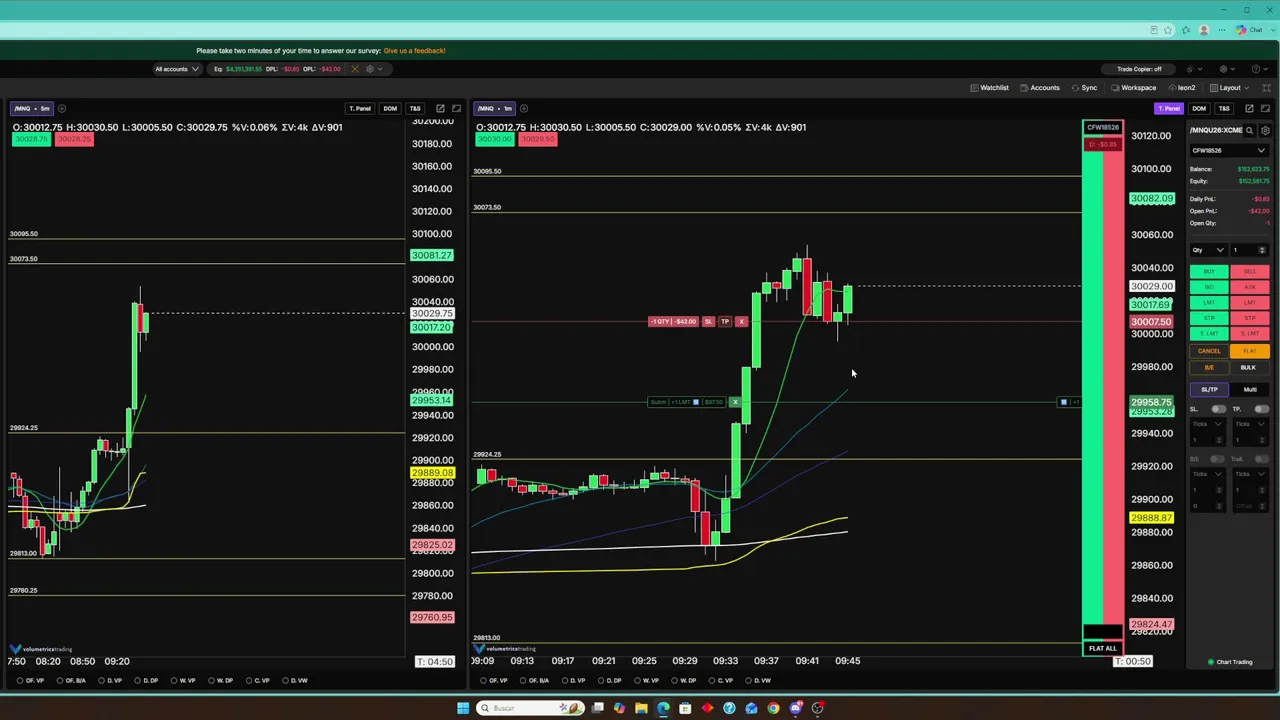Switch to the SL/TP tab
Screen dimensions: 1280x720
tap(1209, 389)
